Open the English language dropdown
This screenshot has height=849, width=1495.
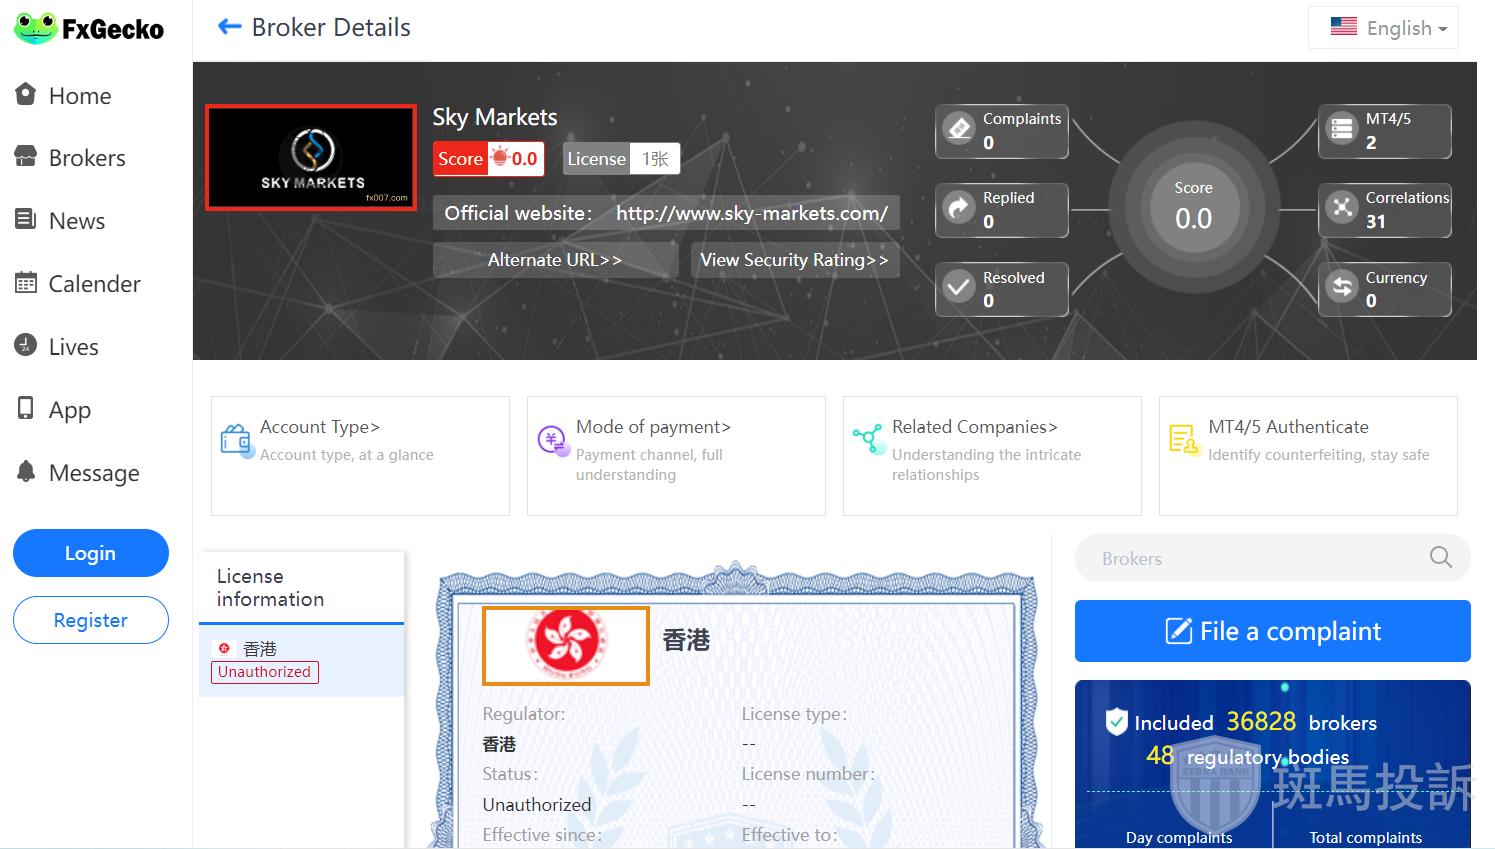[1383, 28]
